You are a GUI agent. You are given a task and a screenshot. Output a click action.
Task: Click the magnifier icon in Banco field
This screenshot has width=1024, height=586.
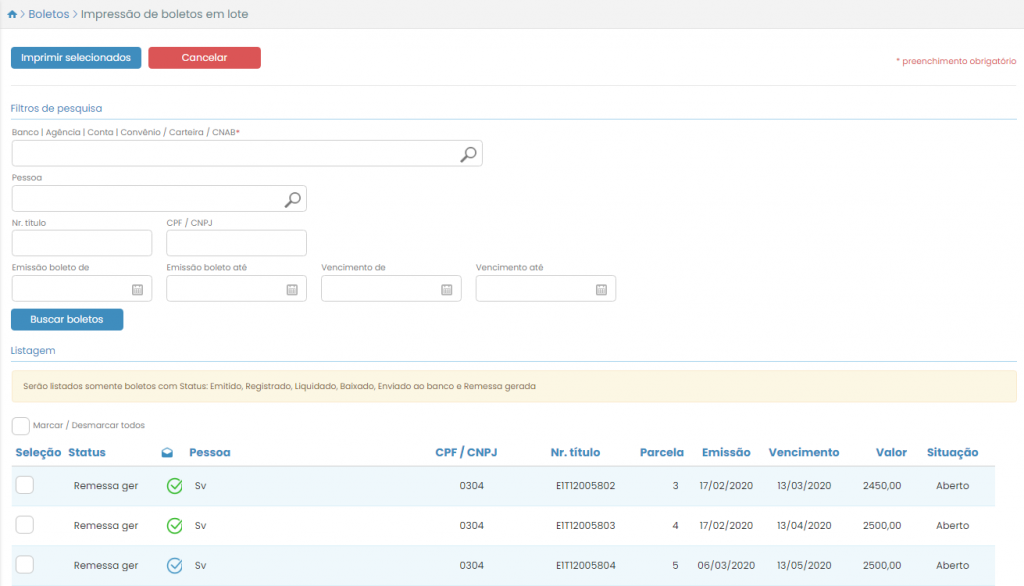pos(468,154)
